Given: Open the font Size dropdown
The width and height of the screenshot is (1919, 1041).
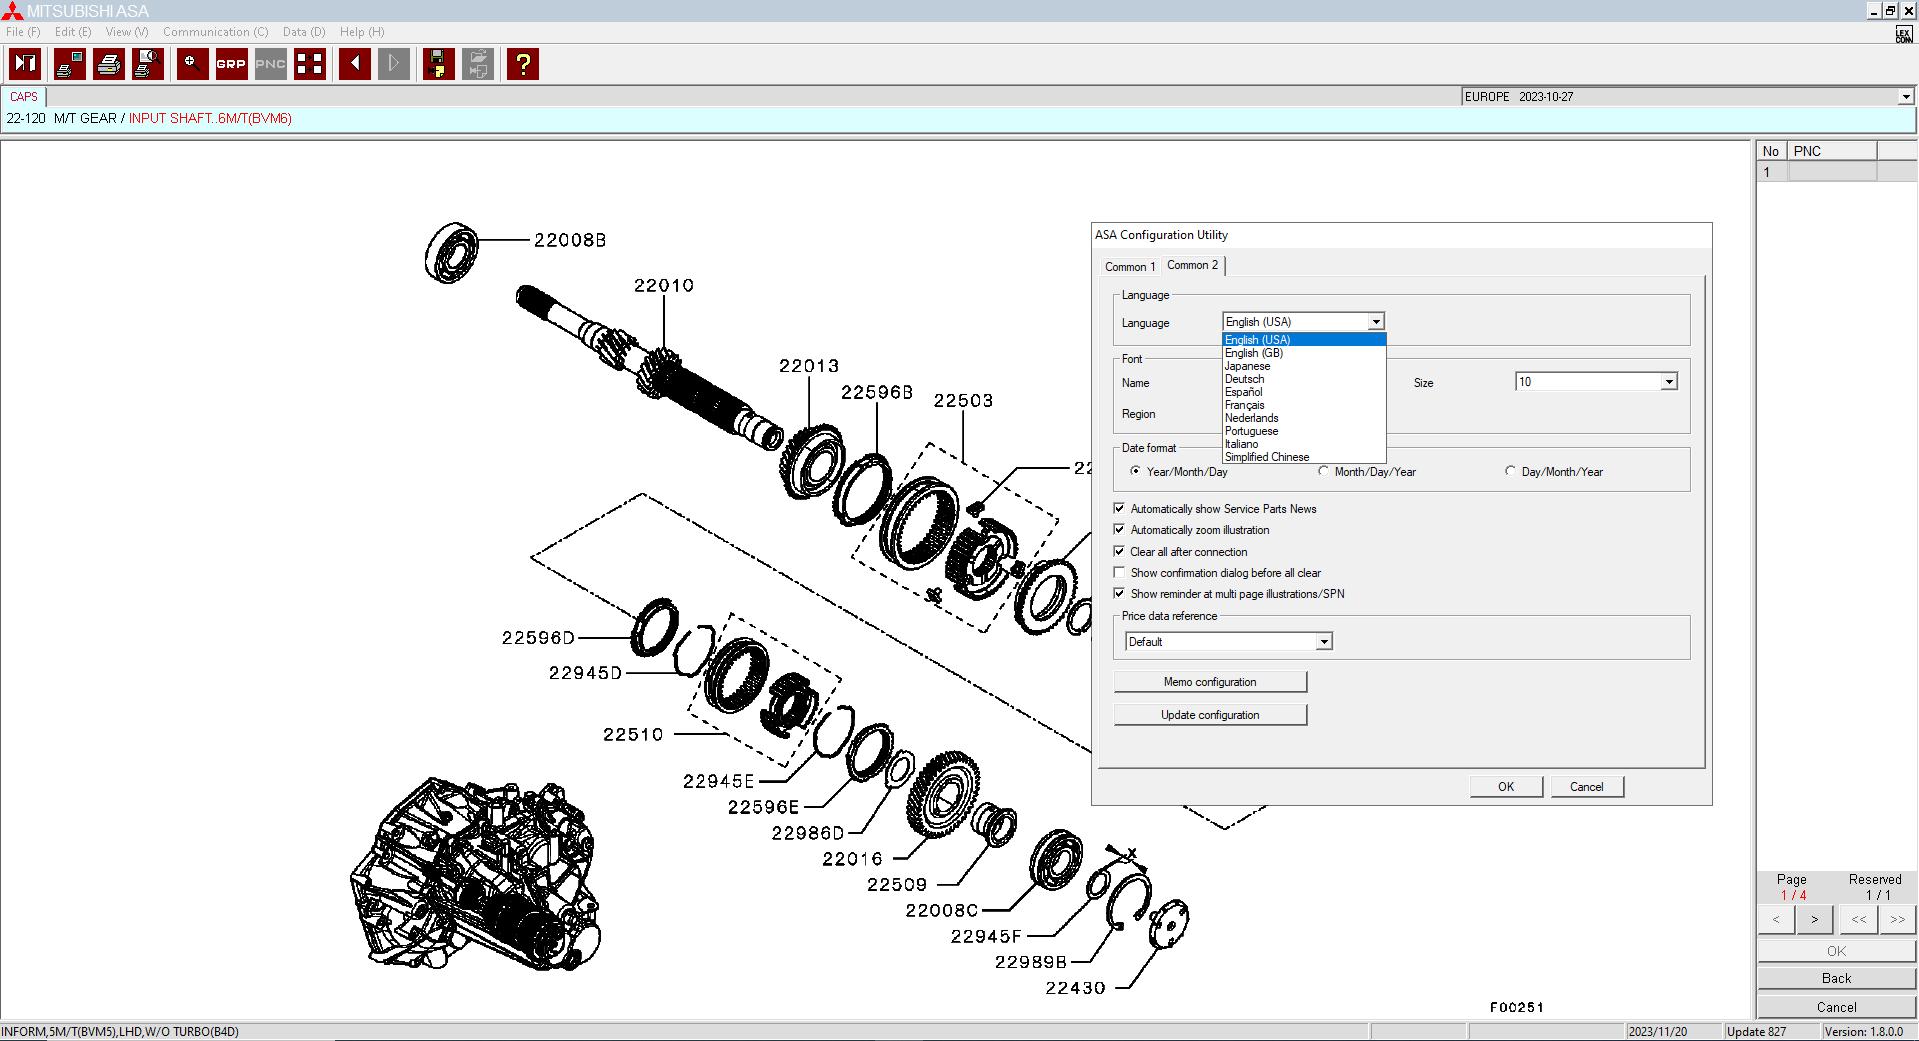Looking at the screenshot, I should tap(1668, 382).
